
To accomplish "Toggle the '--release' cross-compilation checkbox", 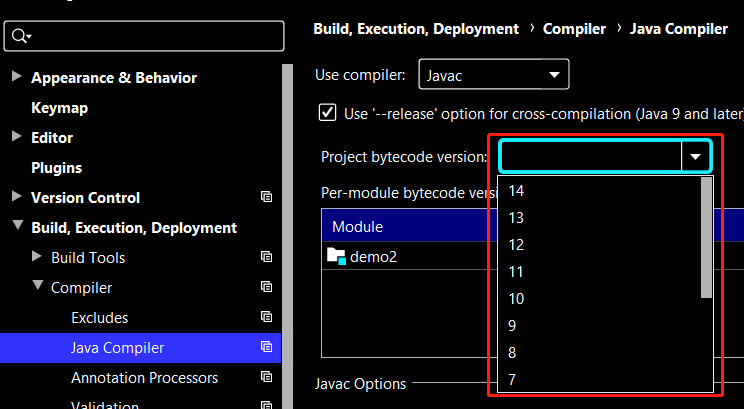I will [x=327, y=113].
